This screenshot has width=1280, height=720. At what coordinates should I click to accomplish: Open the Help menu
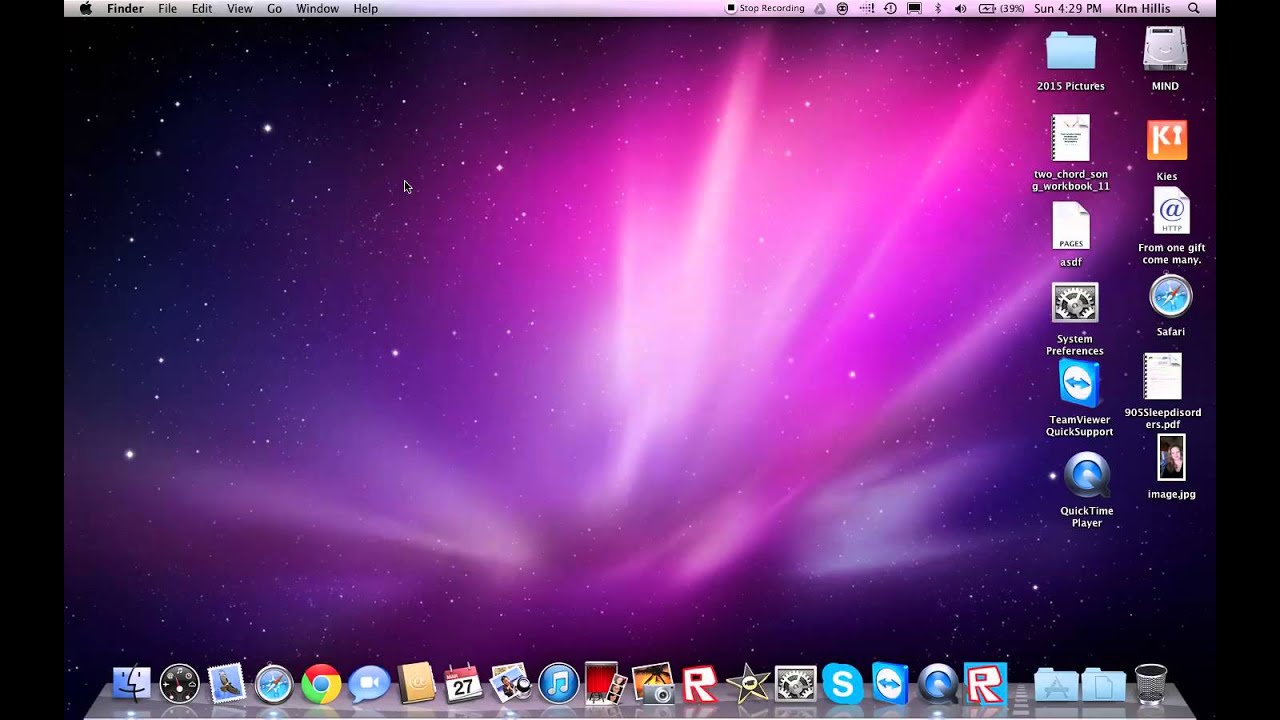coord(366,8)
